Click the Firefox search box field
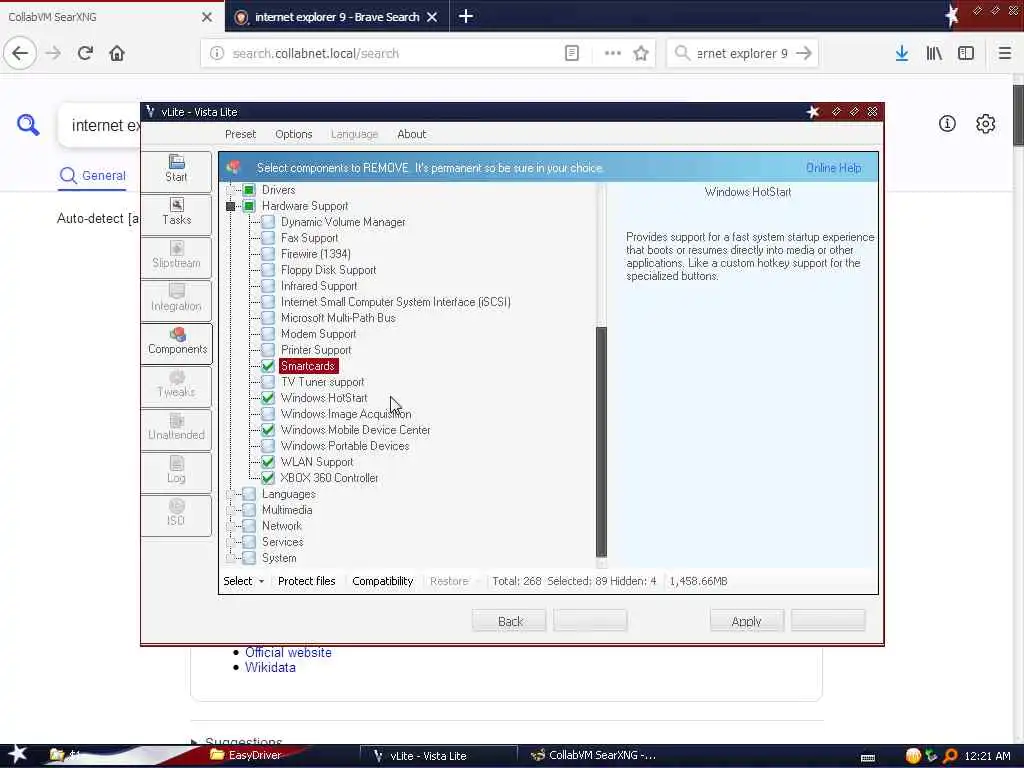Viewport: 1024px width, 768px height. (x=742, y=54)
